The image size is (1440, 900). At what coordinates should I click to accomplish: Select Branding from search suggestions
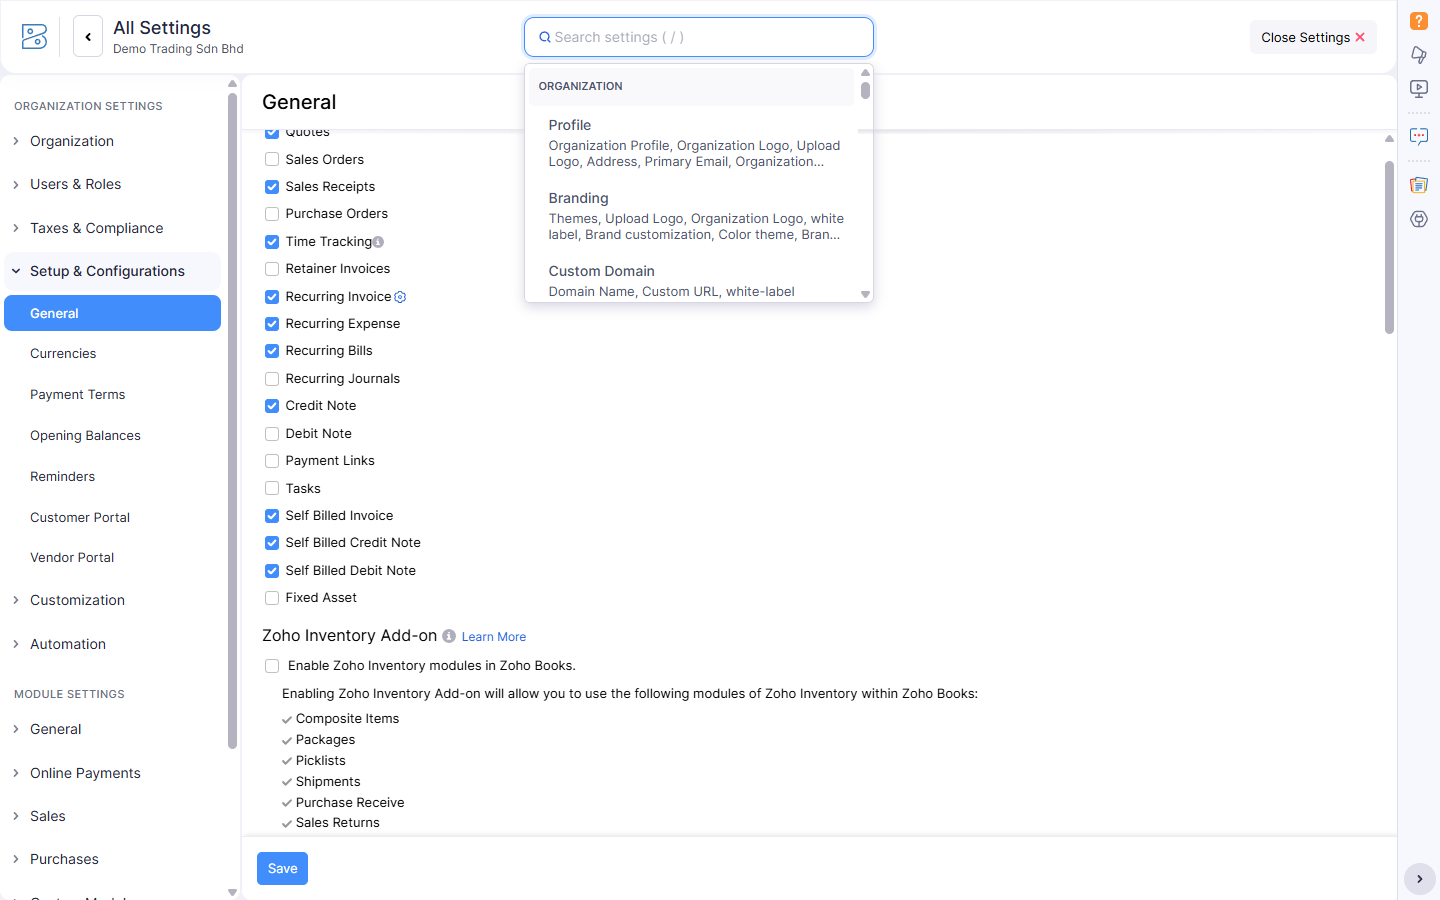pos(694,215)
